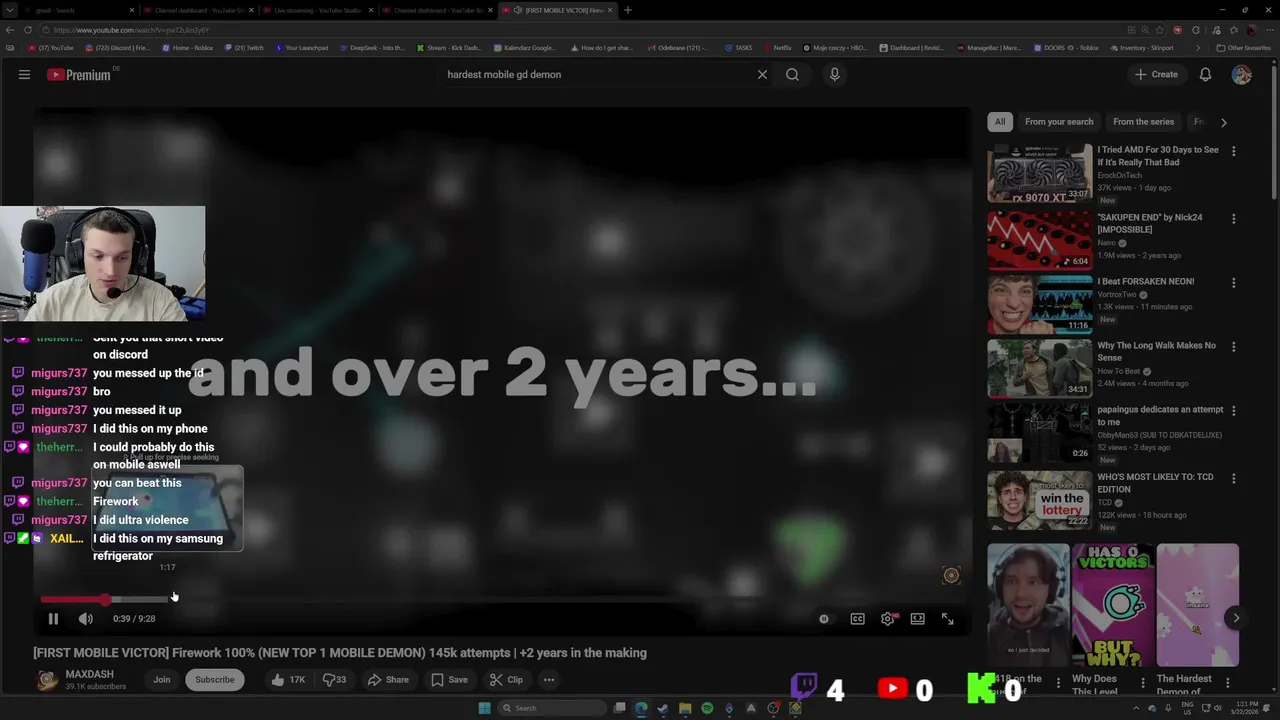Viewport: 1280px width, 720px height.
Task: Select the All filter chip
Action: pyautogui.click(x=1000, y=122)
